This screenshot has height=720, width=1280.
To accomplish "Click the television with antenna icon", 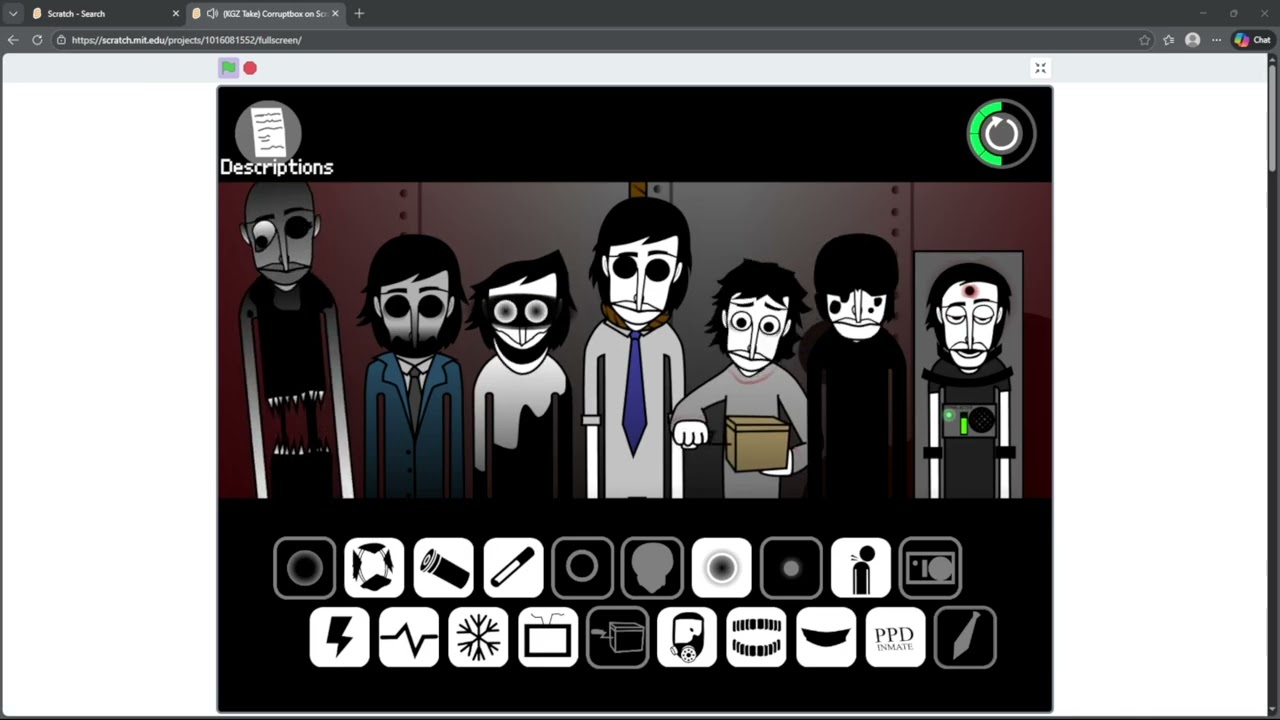I will 548,637.
